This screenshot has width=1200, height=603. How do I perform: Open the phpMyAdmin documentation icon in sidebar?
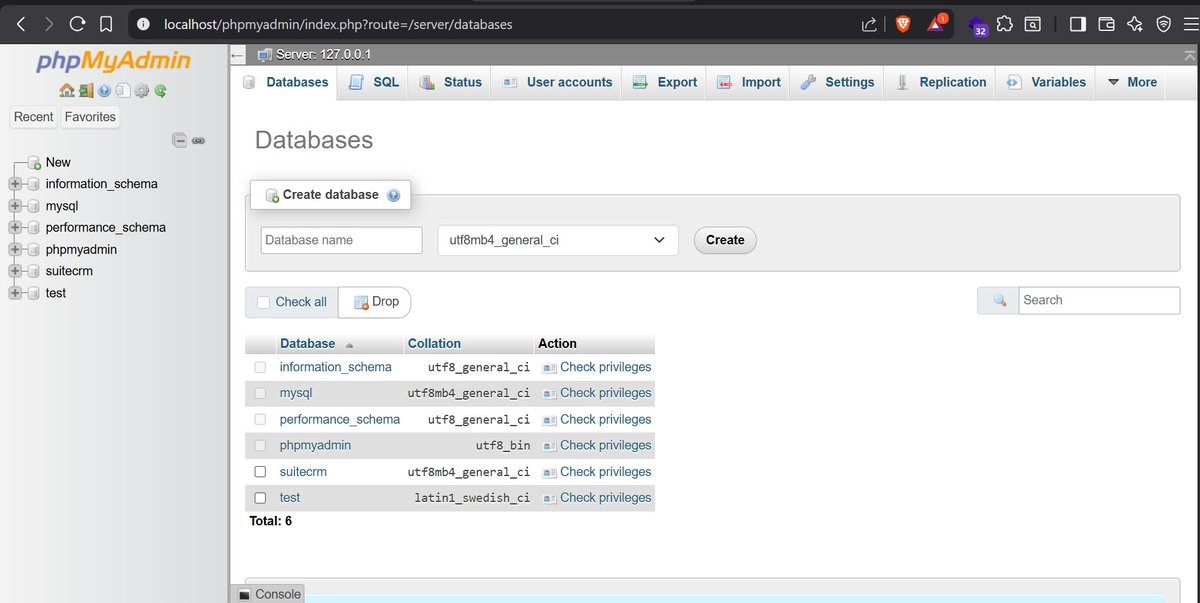pyautogui.click(x=104, y=91)
